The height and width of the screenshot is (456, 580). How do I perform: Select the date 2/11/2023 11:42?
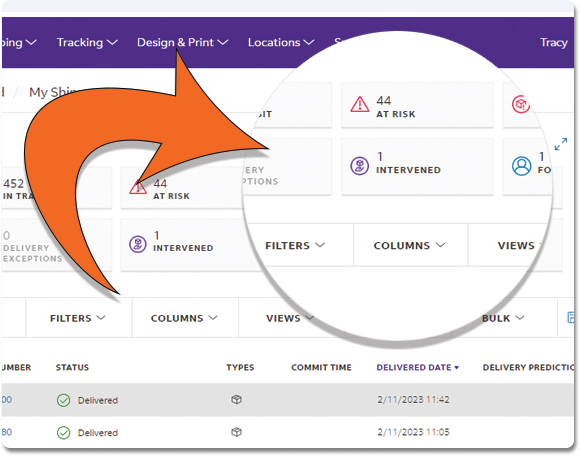[x=414, y=400]
